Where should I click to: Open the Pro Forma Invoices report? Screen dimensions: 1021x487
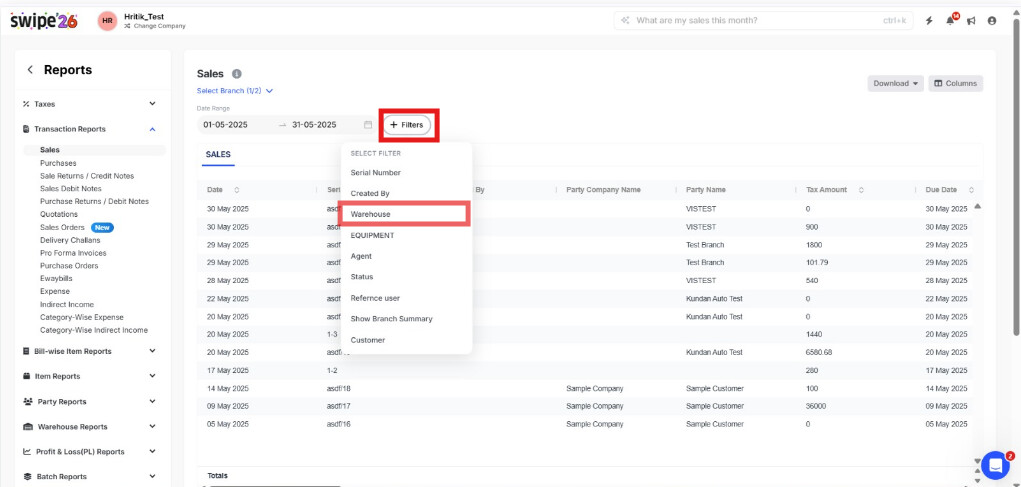(73, 253)
